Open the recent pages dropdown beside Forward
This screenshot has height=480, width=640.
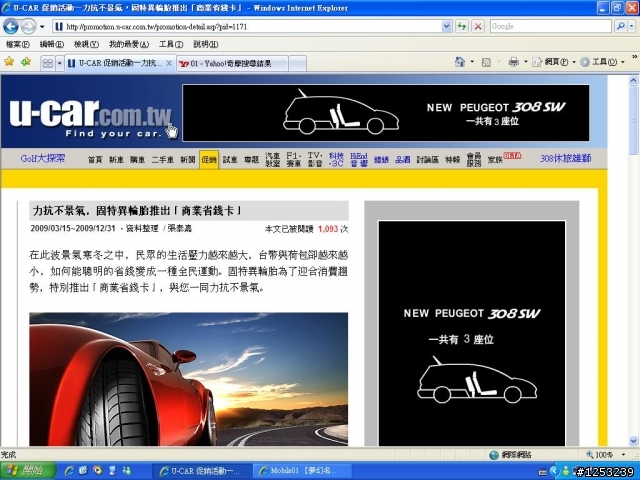tap(42, 27)
